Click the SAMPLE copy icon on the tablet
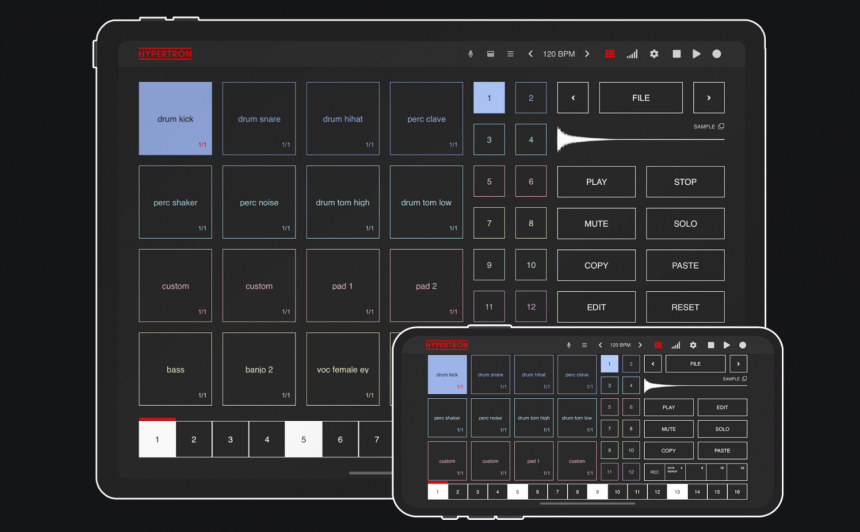 (x=721, y=126)
